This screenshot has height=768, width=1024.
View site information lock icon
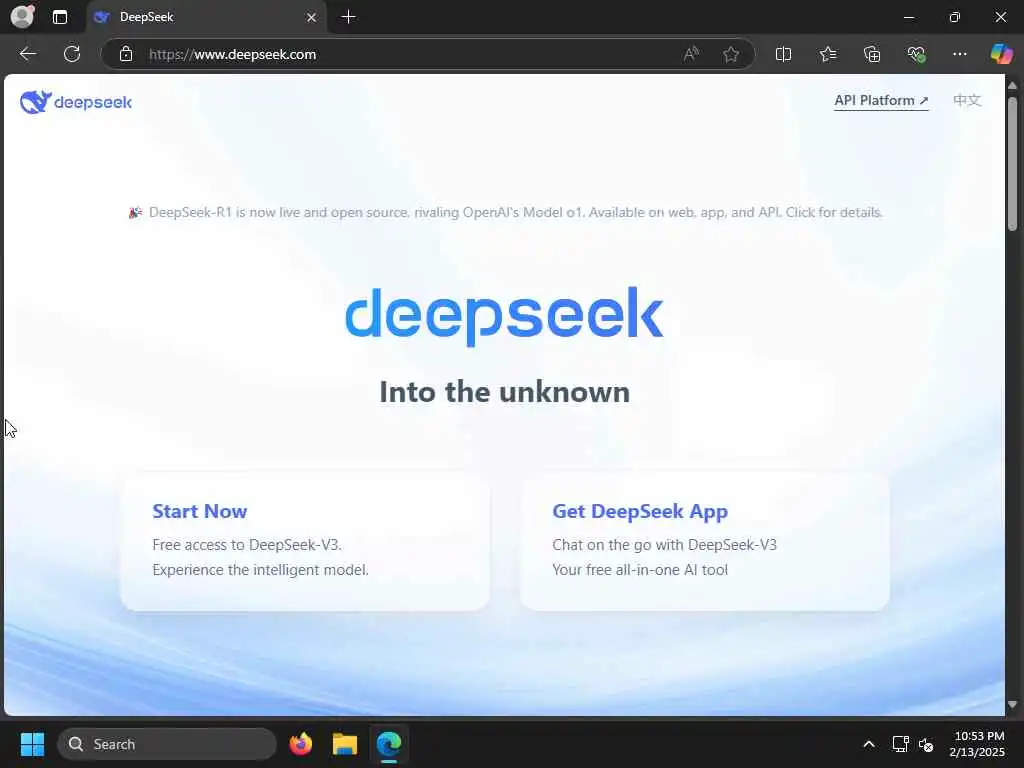coord(125,54)
